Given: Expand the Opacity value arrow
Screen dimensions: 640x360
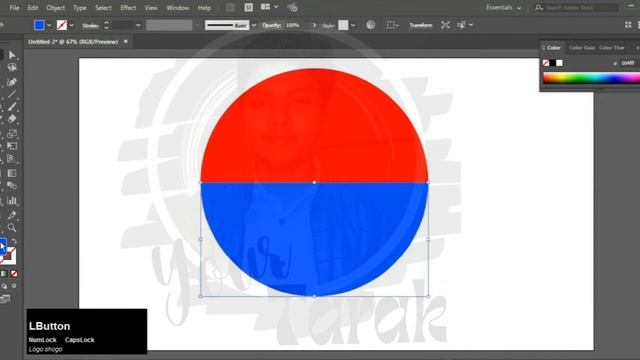Looking at the screenshot, I should [x=314, y=25].
